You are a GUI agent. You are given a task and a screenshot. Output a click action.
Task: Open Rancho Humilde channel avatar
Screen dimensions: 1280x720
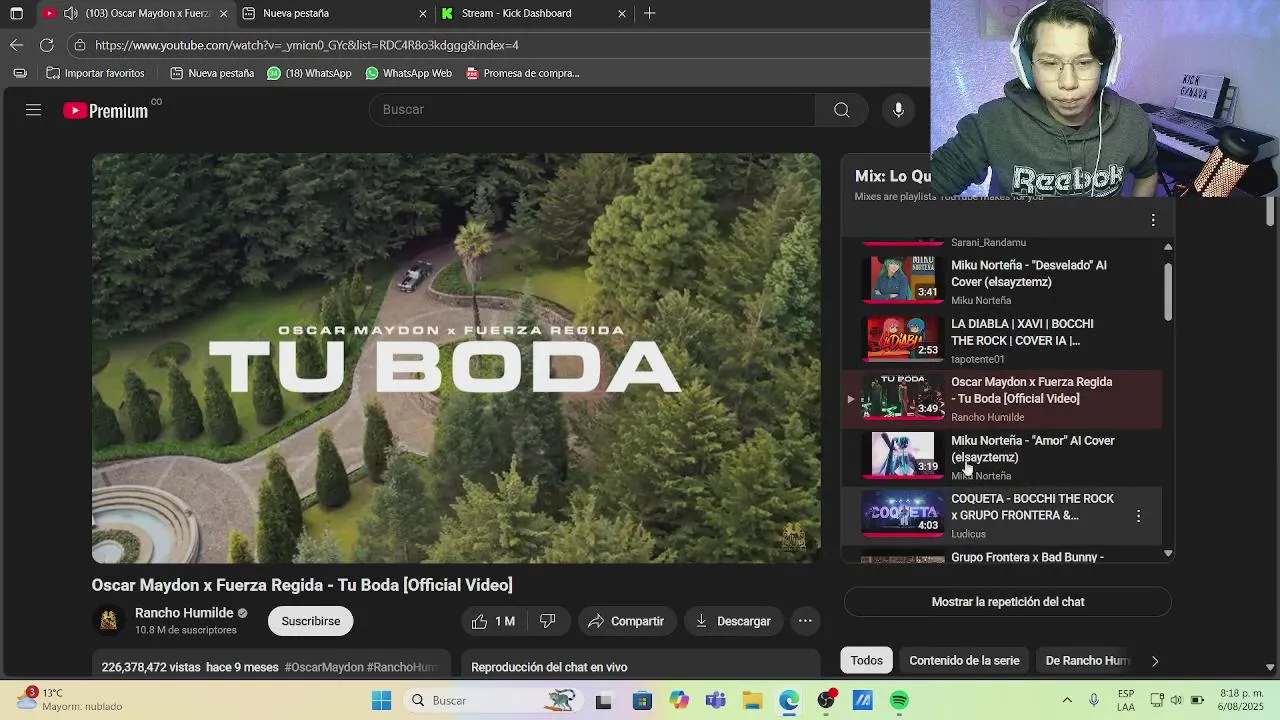pos(108,621)
